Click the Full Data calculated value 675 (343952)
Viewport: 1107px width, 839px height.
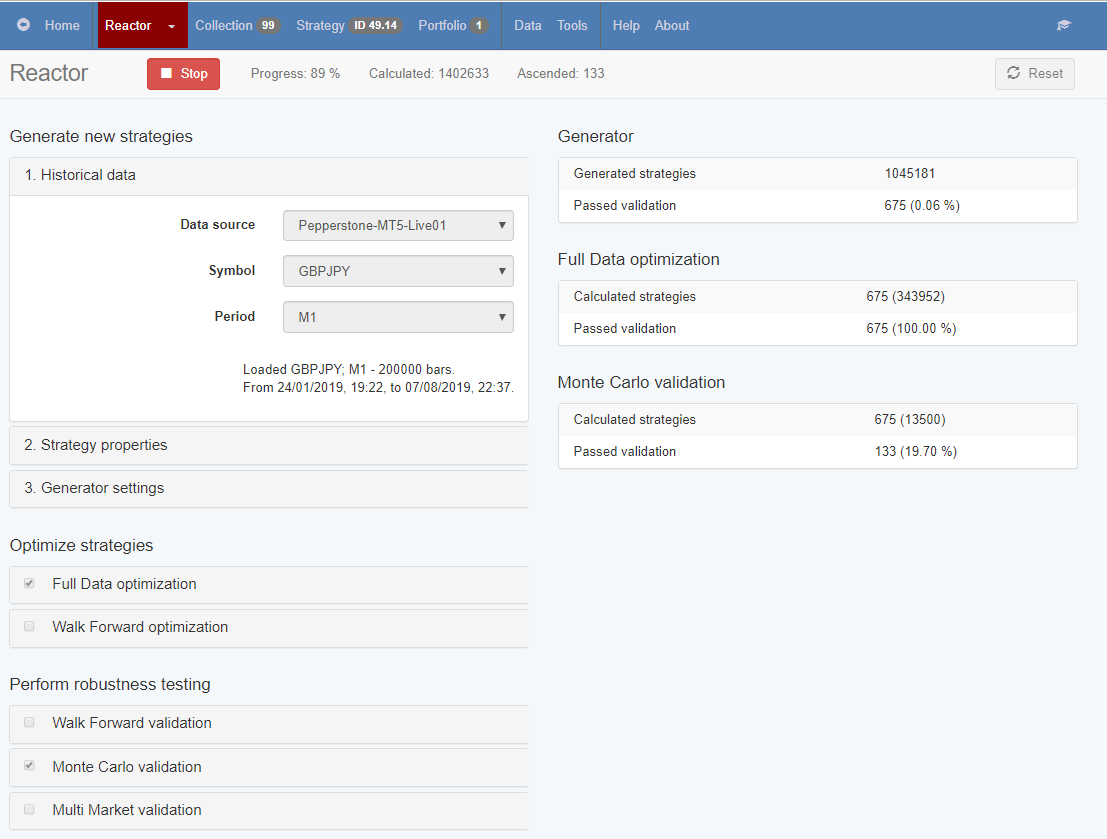(905, 297)
